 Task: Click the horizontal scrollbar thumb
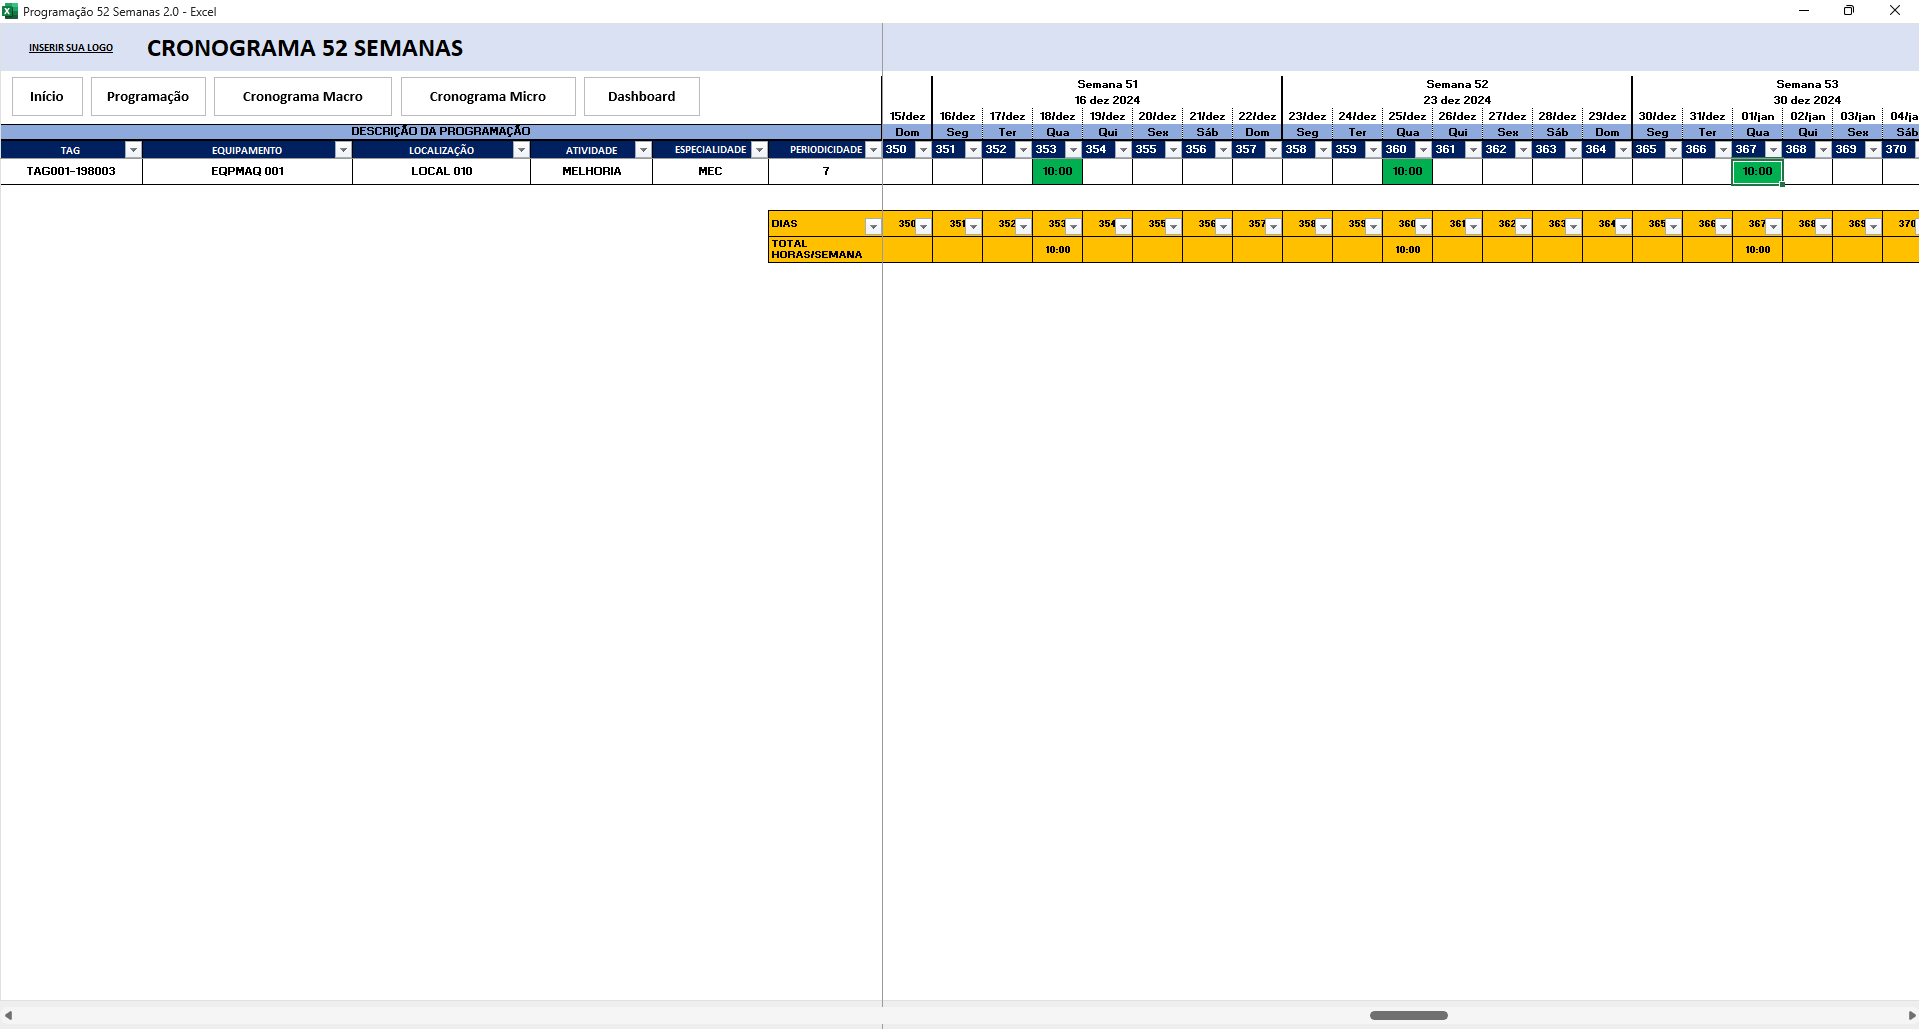tap(1408, 1015)
